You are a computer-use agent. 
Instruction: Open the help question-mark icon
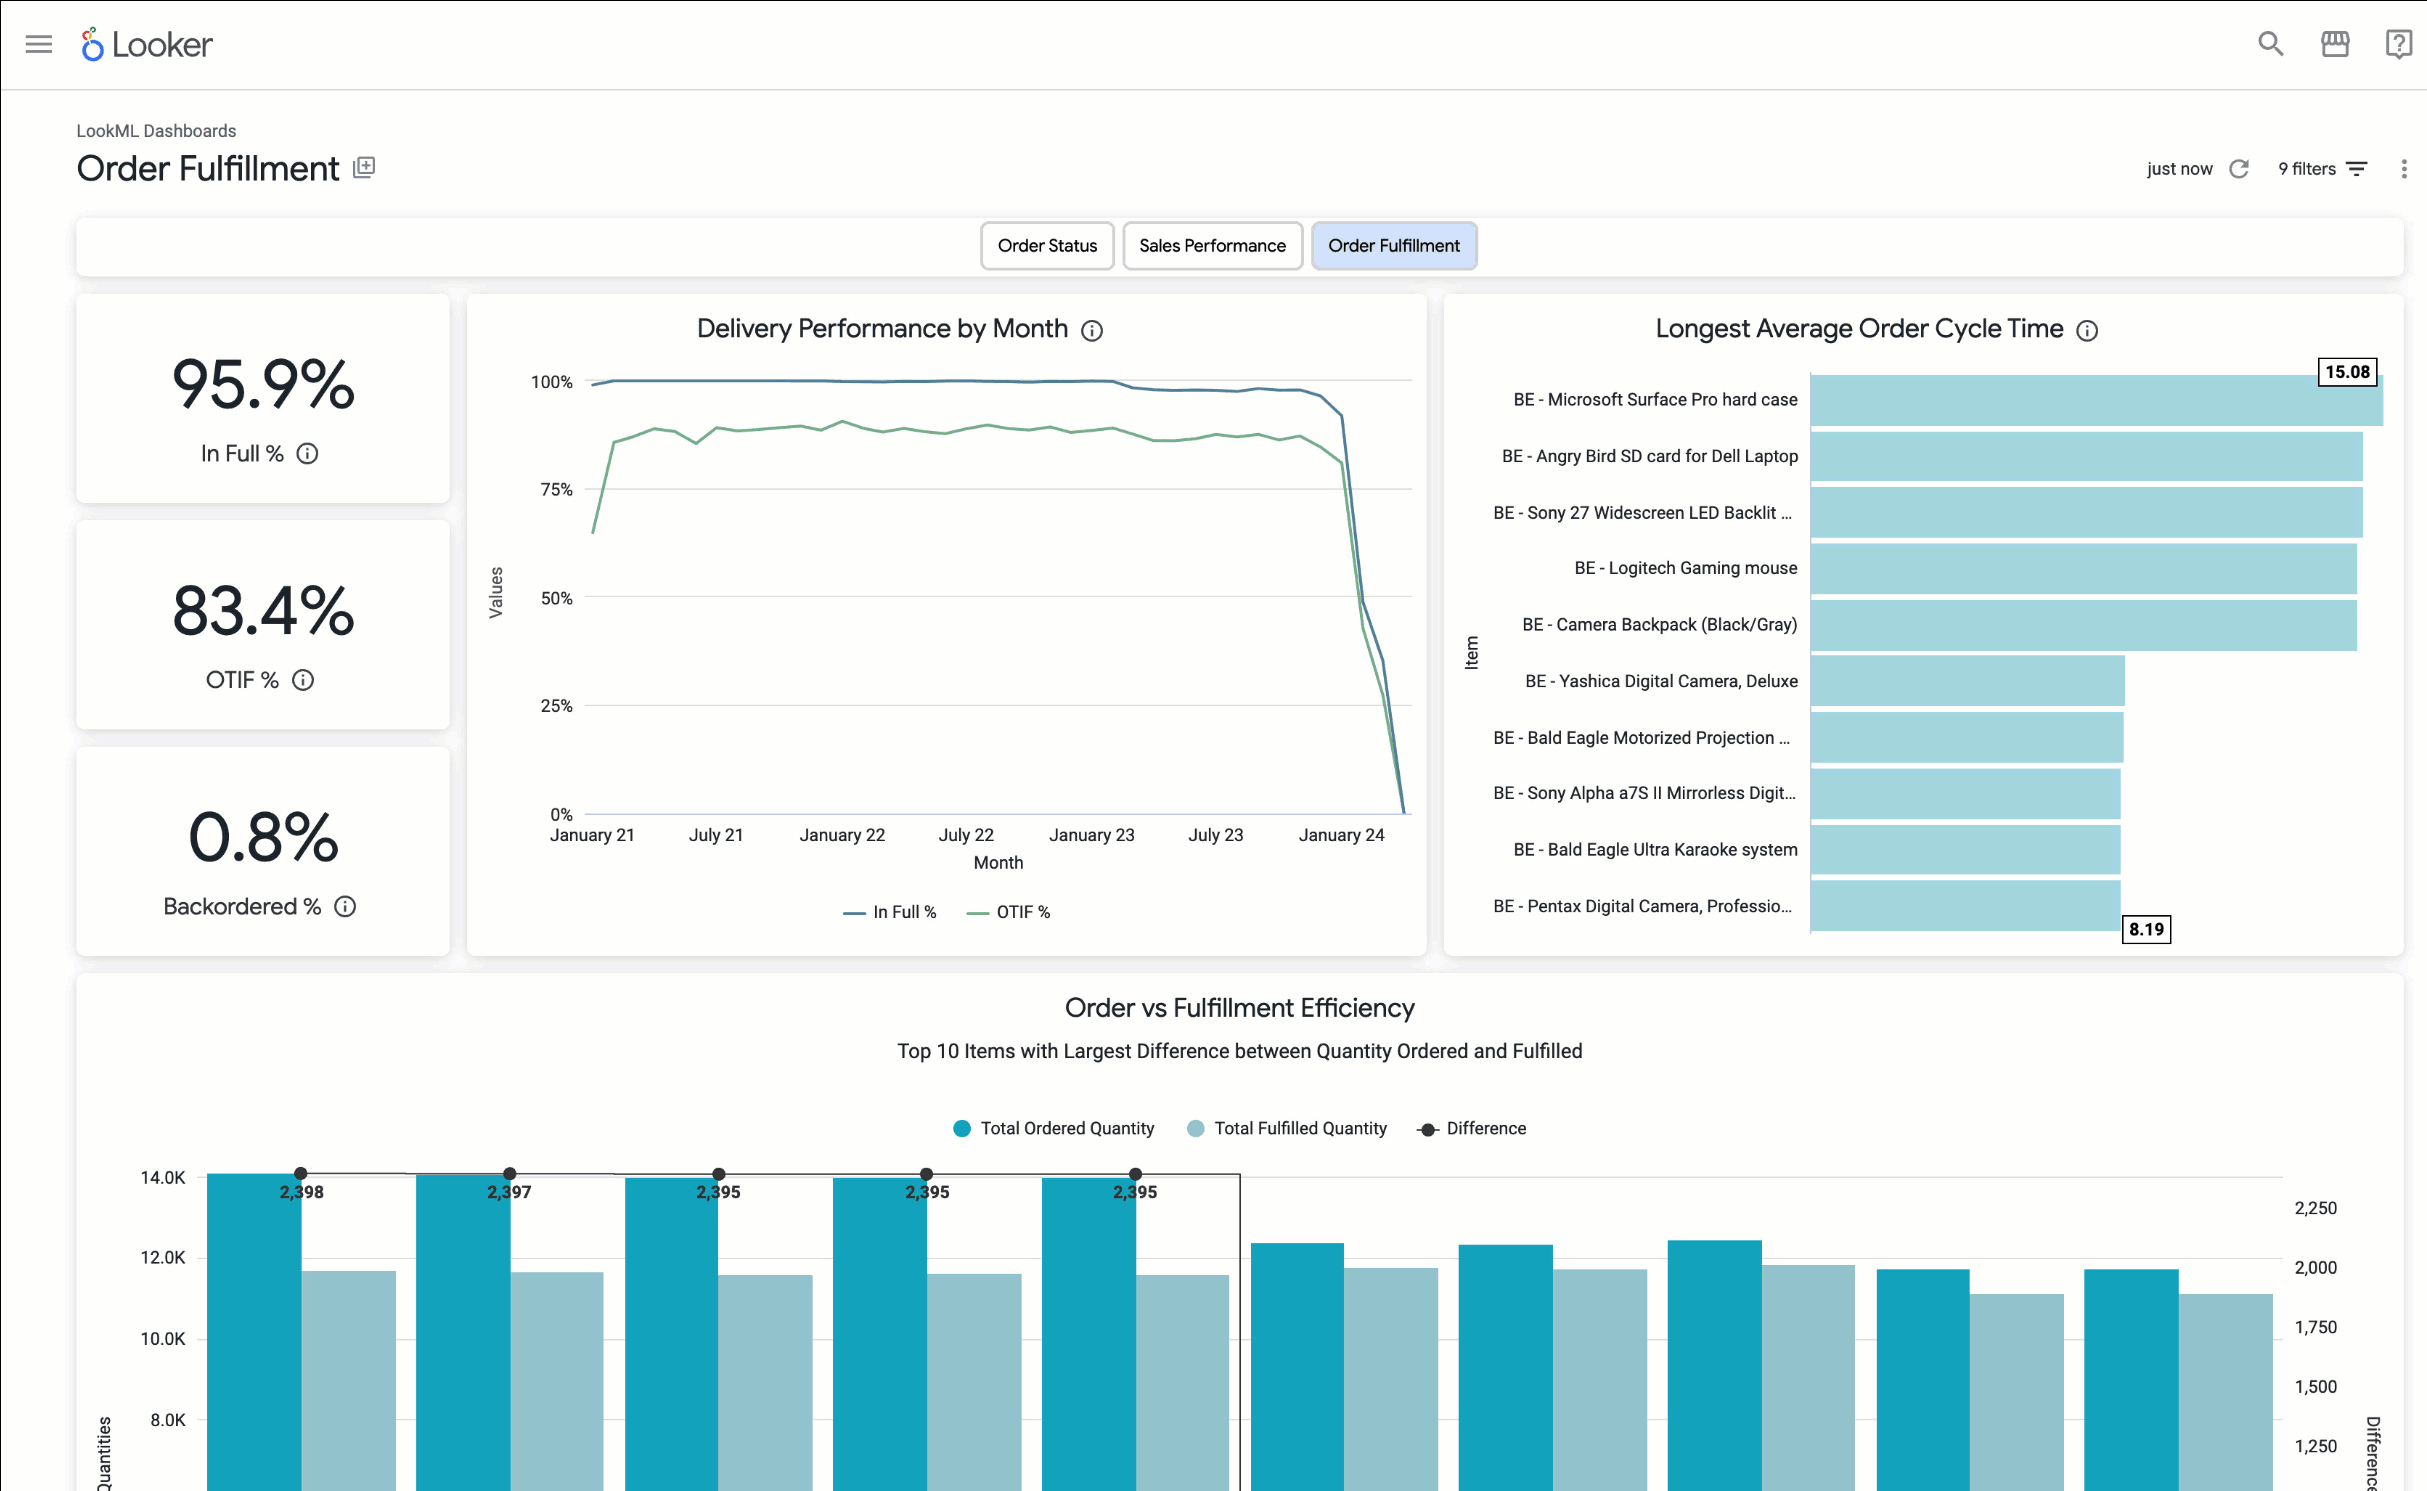pyautogui.click(x=2398, y=44)
